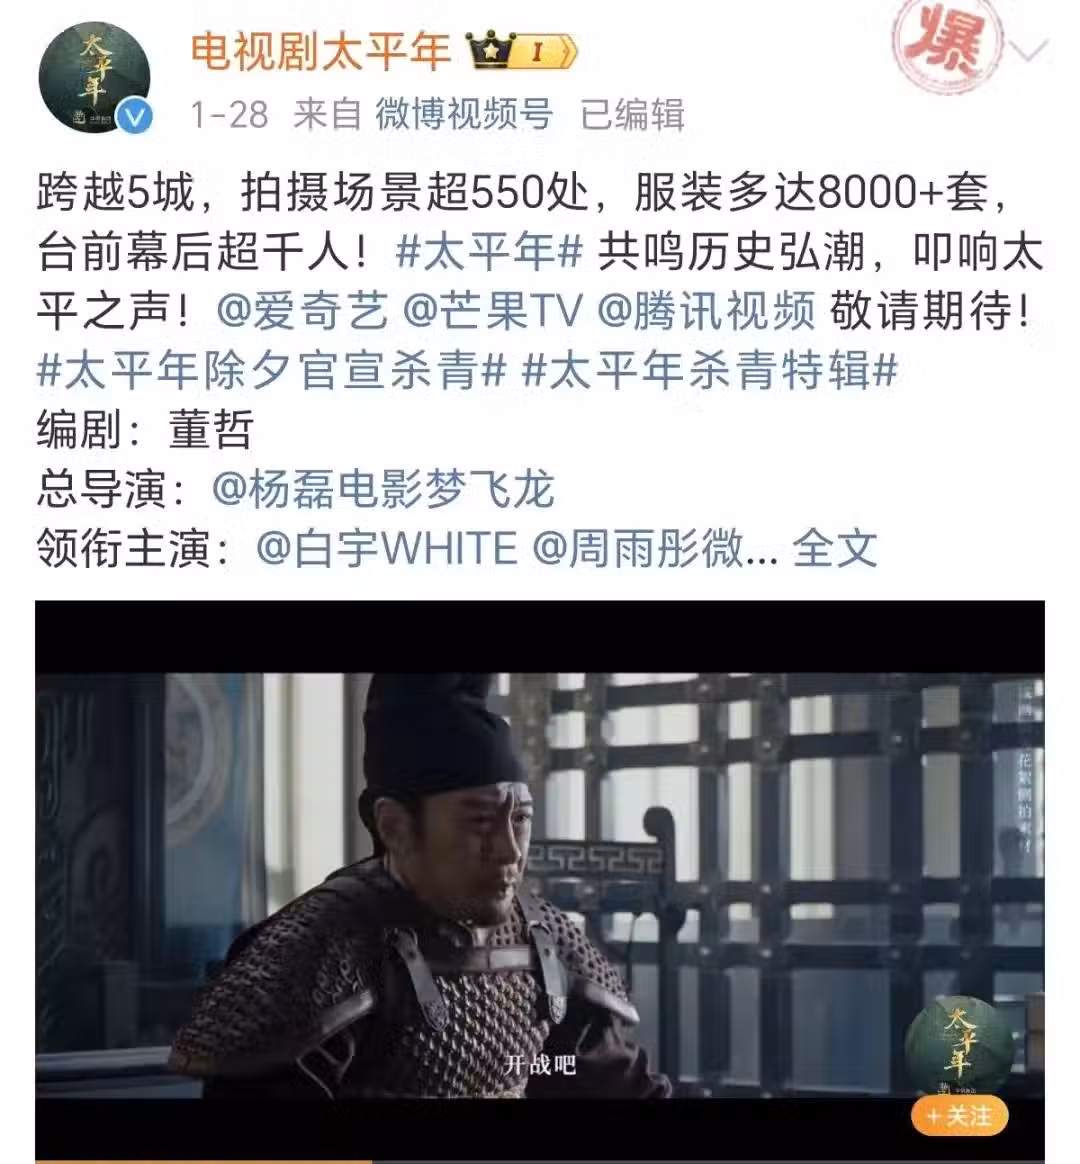Click the red 爆 hot stamp
The image size is (1080, 1164).
pos(946,44)
